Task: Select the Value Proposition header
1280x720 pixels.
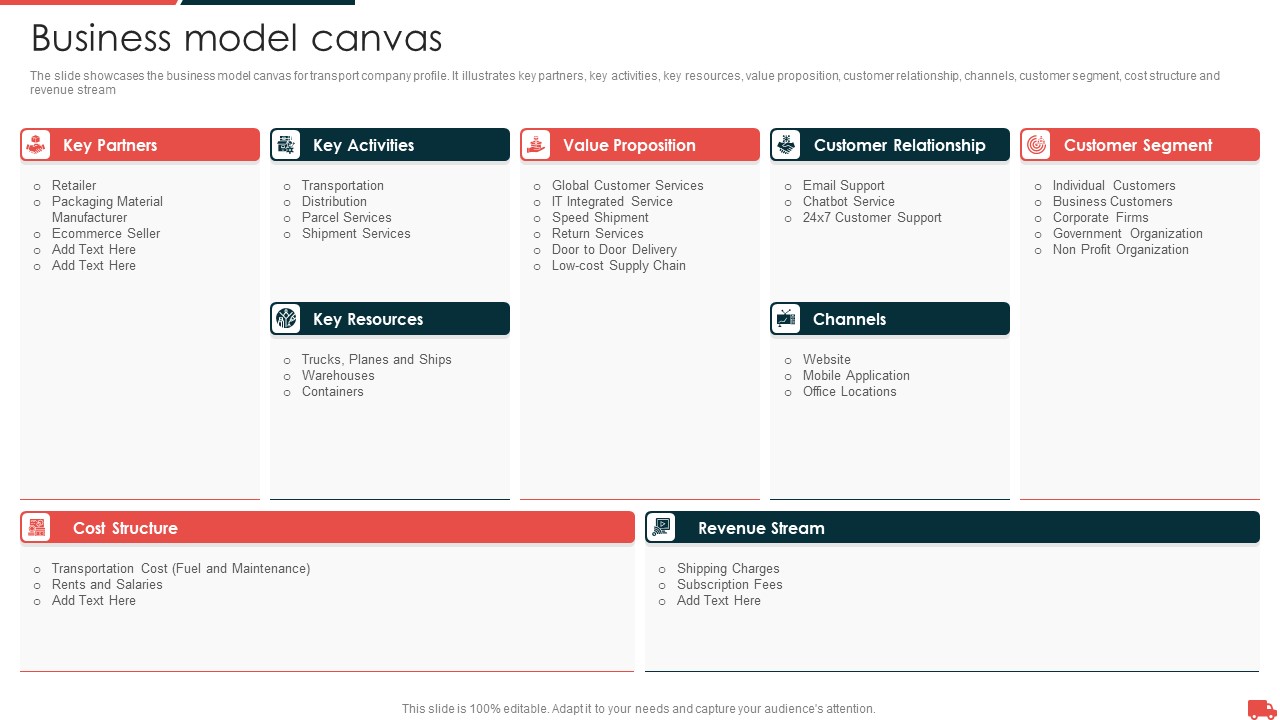Action: [x=640, y=145]
